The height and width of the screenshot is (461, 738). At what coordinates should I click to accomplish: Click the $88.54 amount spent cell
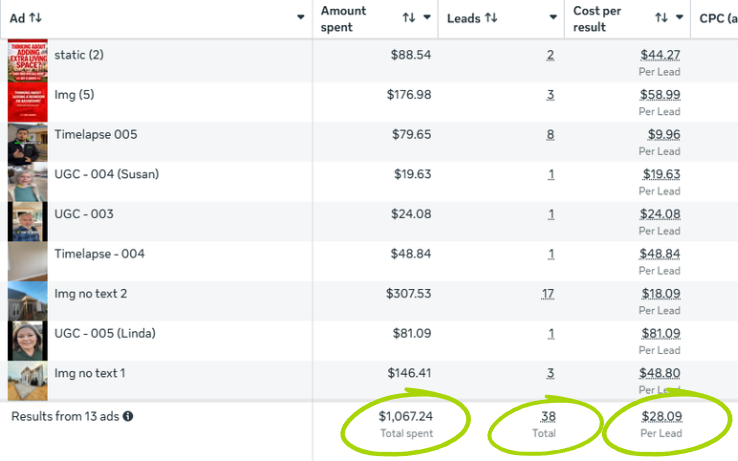tap(410, 55)
